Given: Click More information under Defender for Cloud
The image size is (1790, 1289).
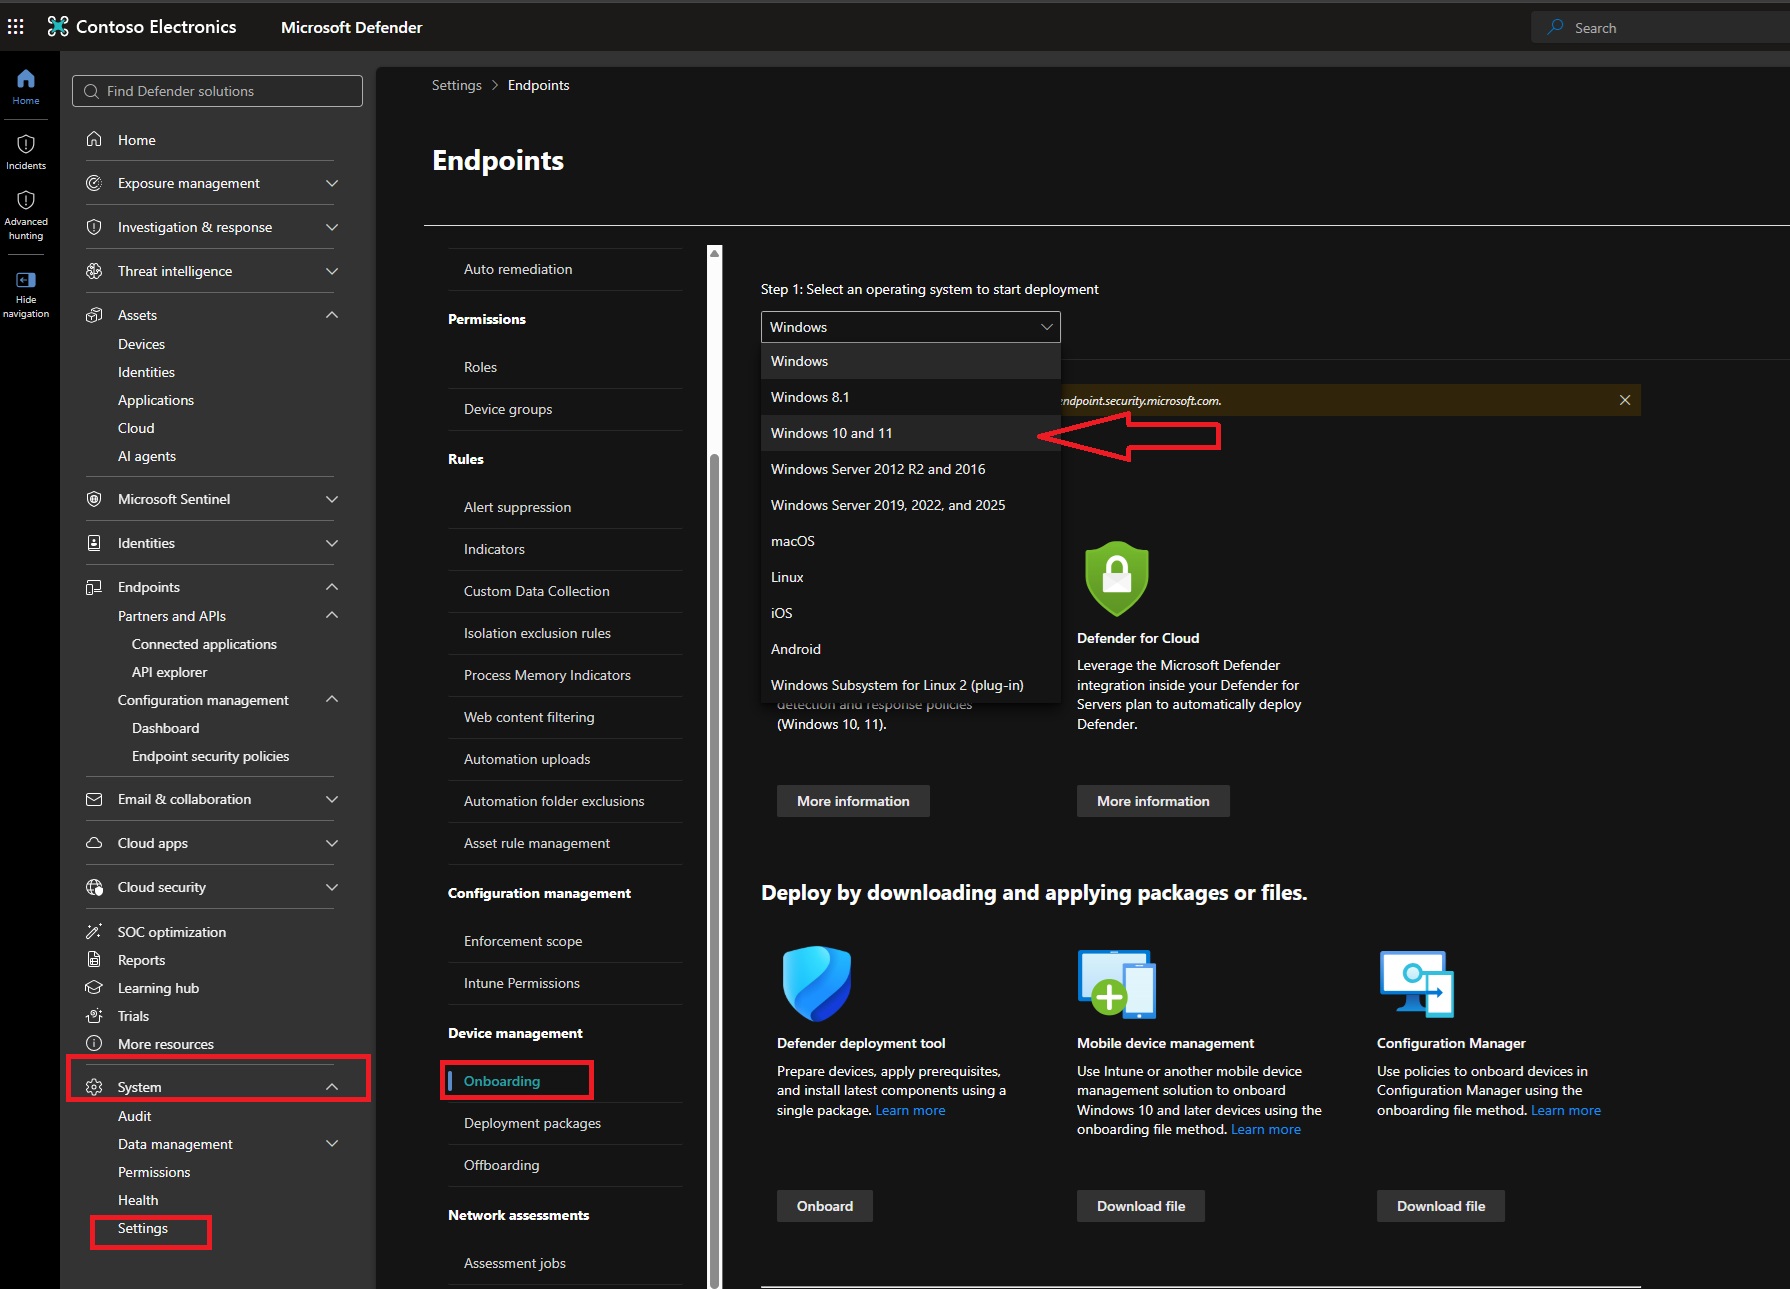Looking at the screenshot, I should point(1153,801).
